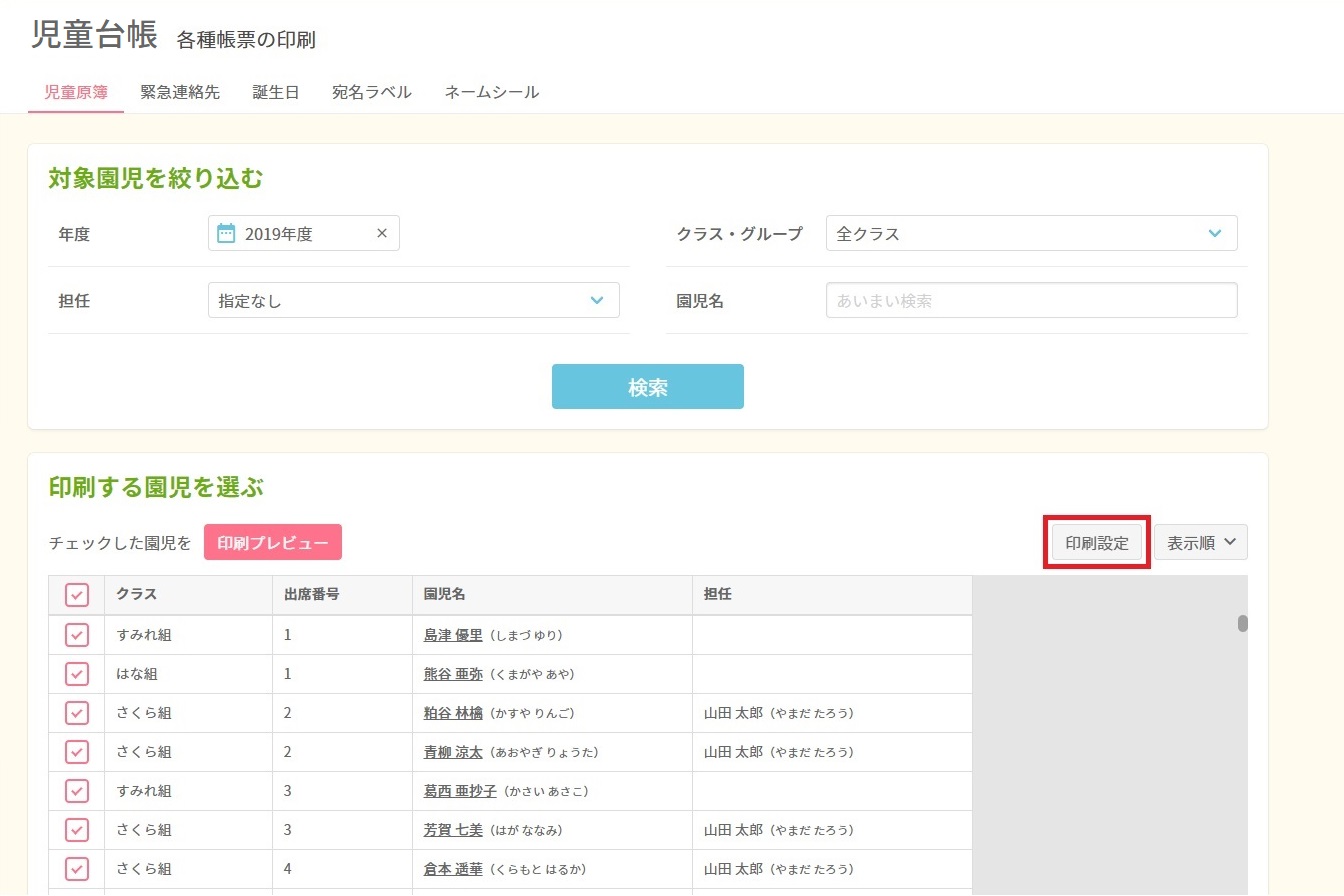The height and width of the screenshot is (896, 1344).
Task: Click the 印刷する園児を選ぶ section heading
Action: pos(156,488)
